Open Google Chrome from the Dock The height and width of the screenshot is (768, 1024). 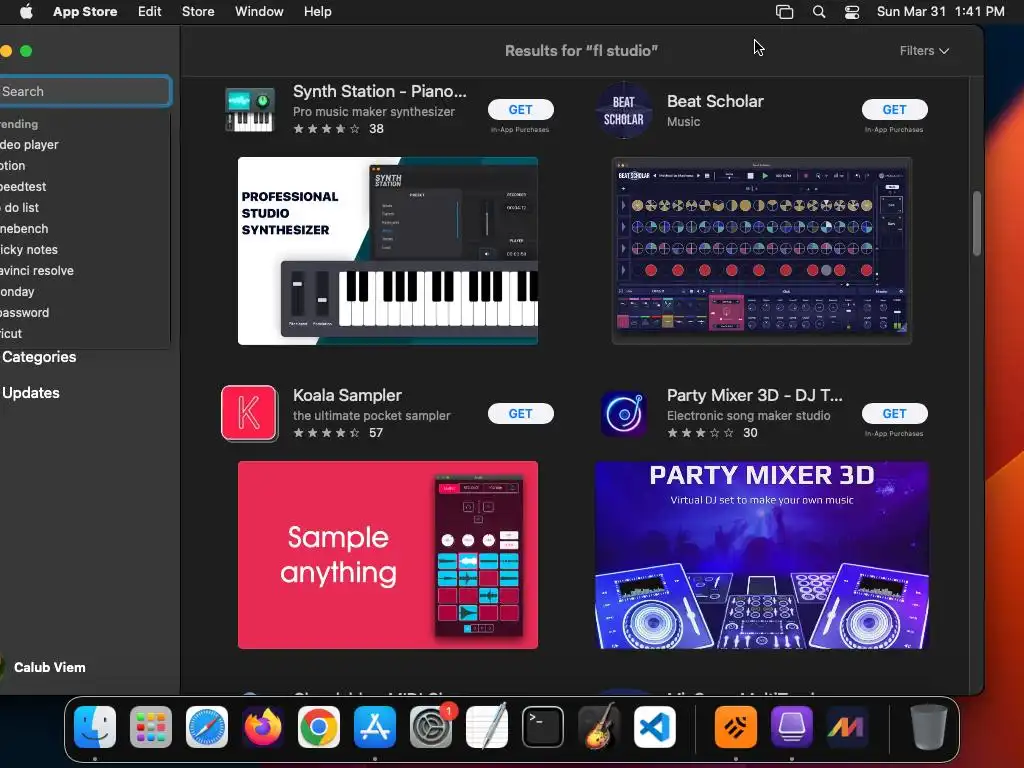click(319, 727)
